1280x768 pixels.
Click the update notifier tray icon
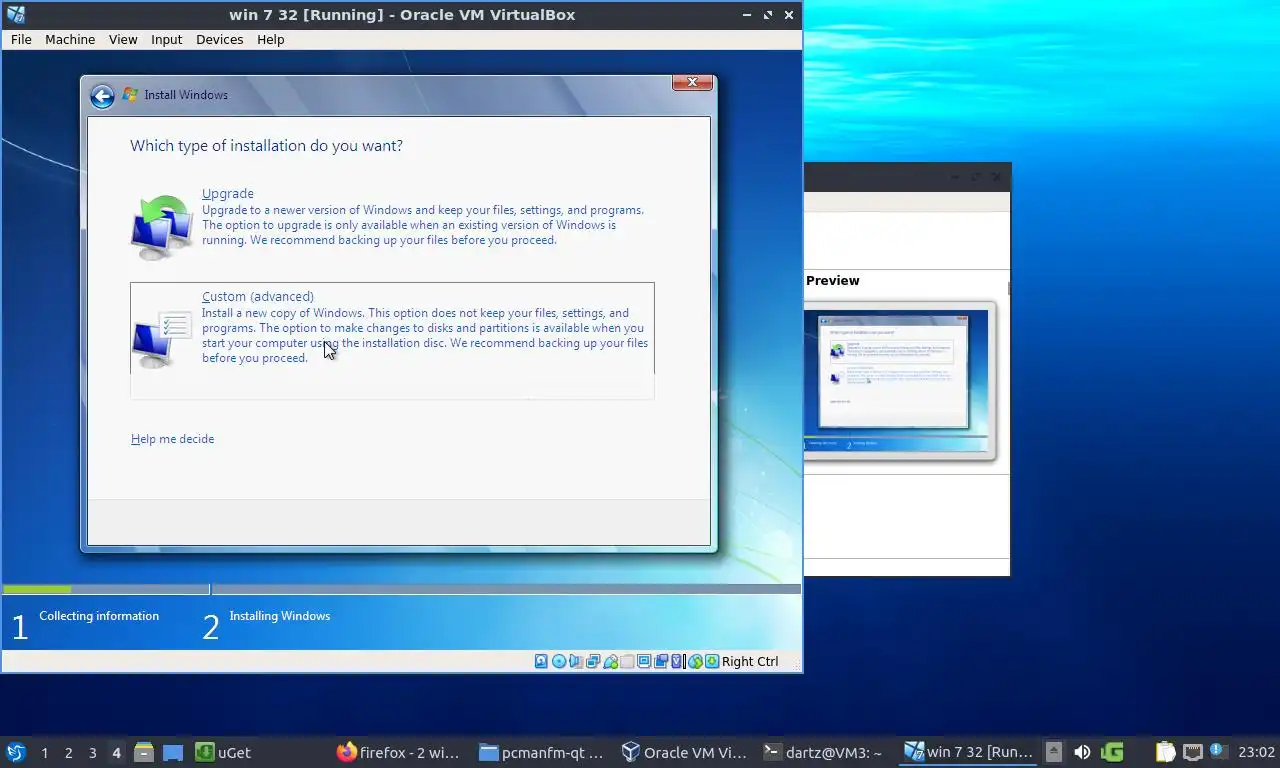pos(1218,750)
